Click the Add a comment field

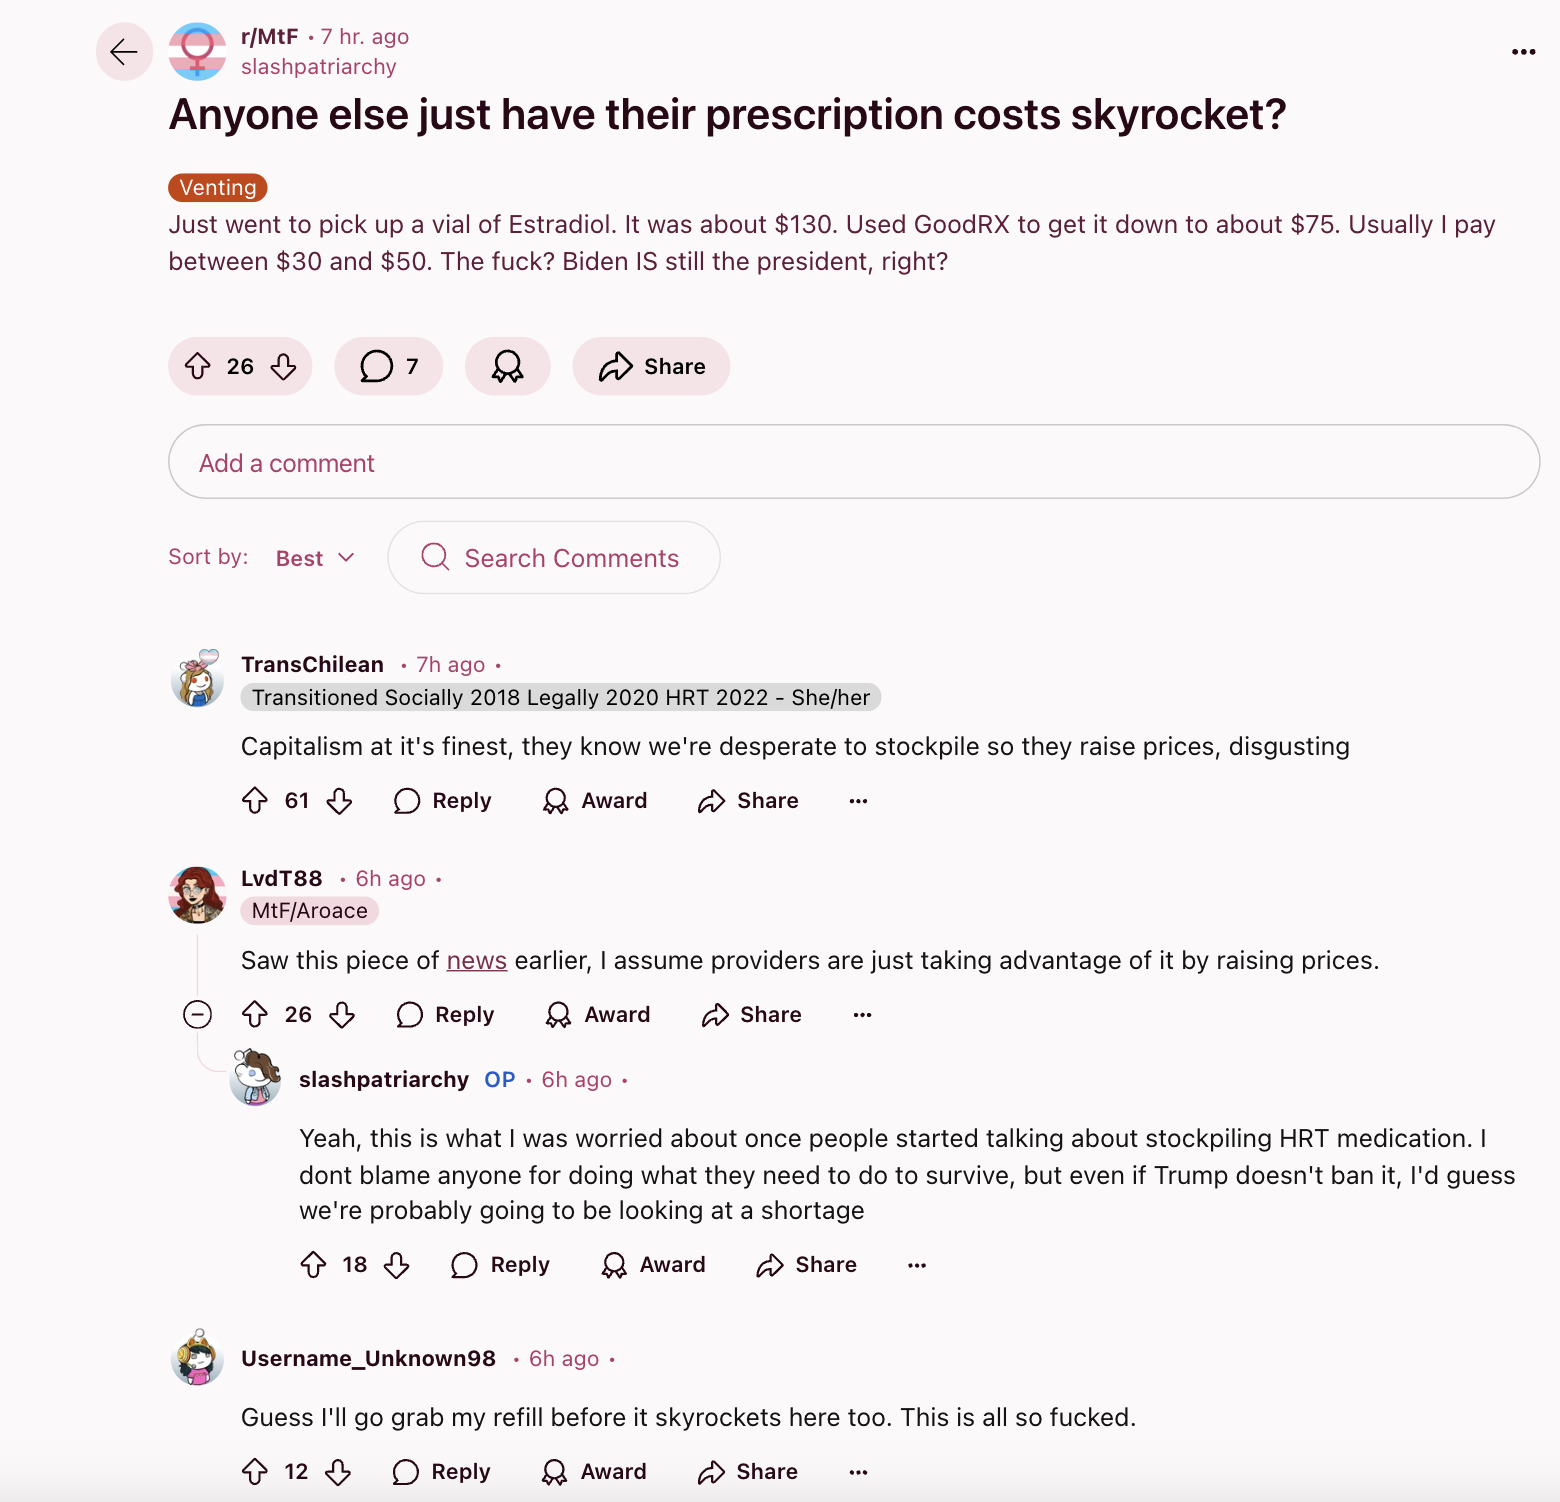click(x=854, y=462)
